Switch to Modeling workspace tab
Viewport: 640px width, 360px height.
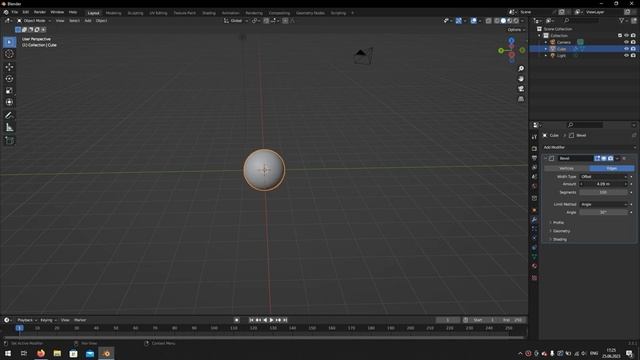click(x=113, y=13)
